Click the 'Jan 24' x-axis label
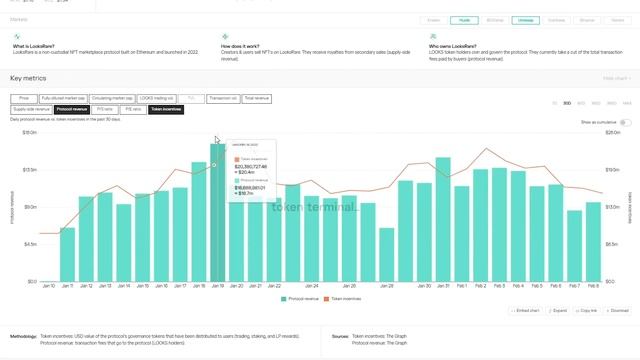 311,286
